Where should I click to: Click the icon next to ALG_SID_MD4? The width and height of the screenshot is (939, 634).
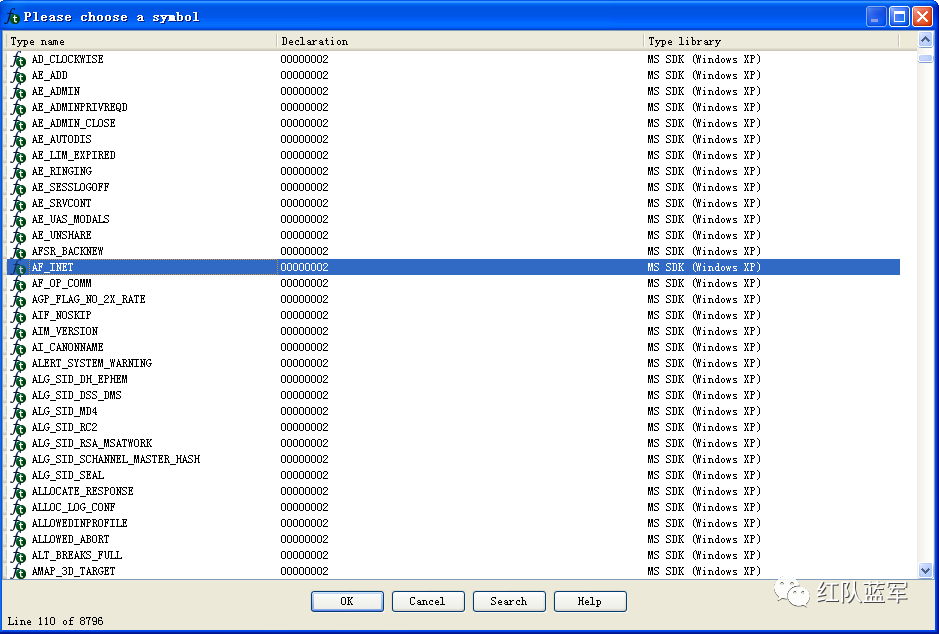[19, 412]
